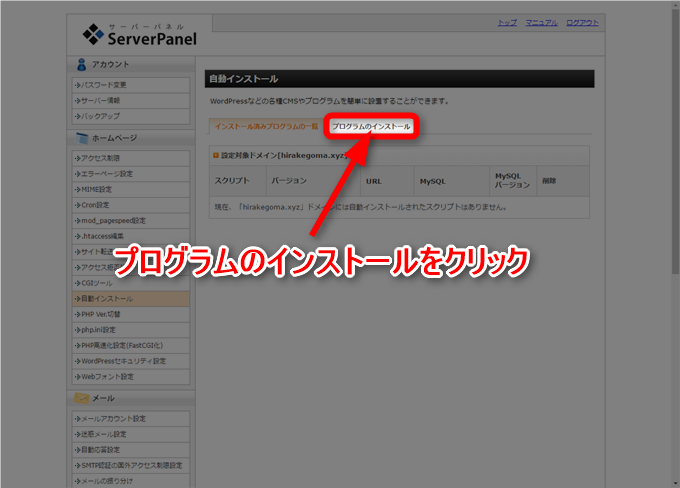Open mod_pagespeed設定
The height and width of the screenshot is (488, 680).
(x=131, y=221)
